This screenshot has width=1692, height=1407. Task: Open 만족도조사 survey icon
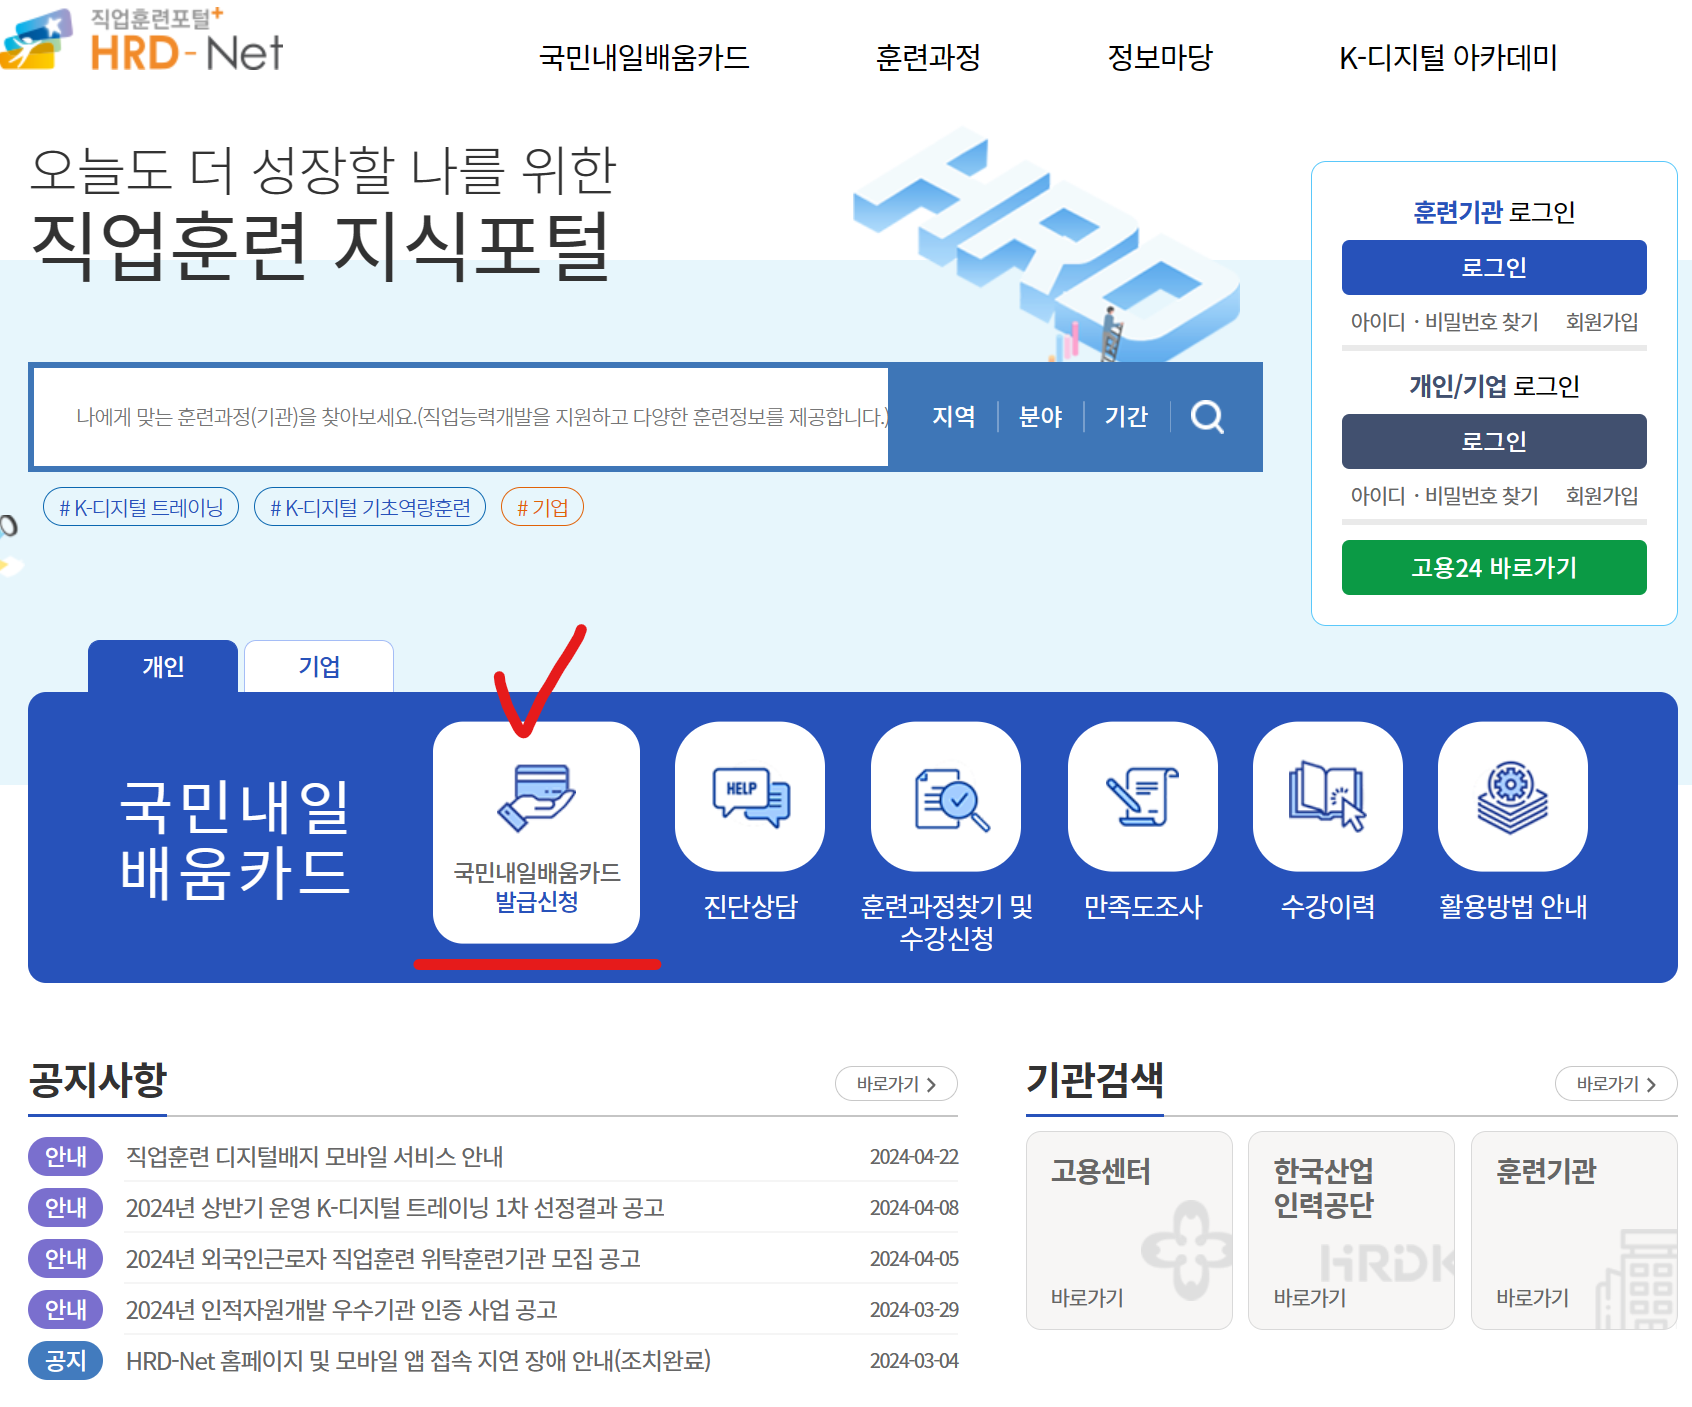pos(1143,797)
